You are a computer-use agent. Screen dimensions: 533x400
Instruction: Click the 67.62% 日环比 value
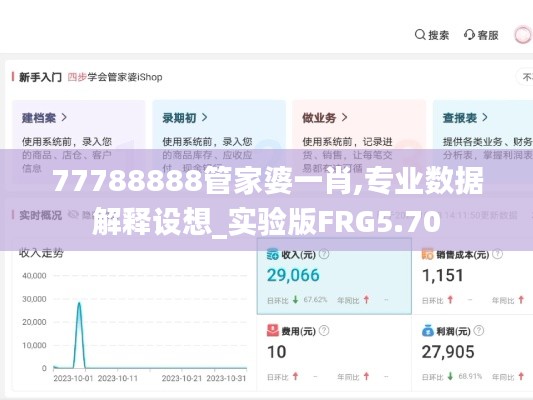[x=315, y=300]
